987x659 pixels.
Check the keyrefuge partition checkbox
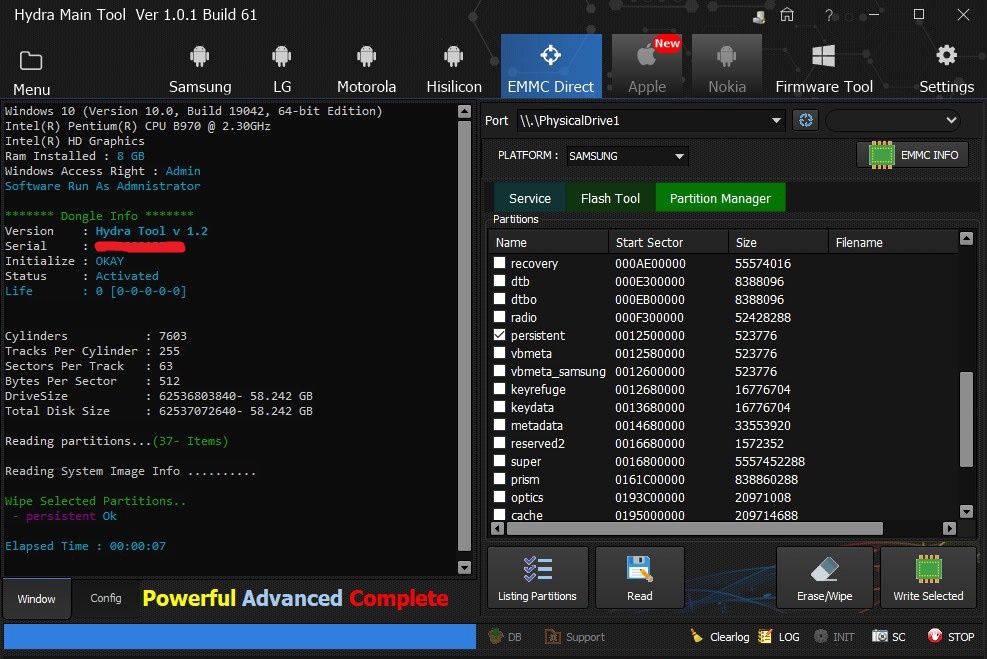(x=499, y=388)
